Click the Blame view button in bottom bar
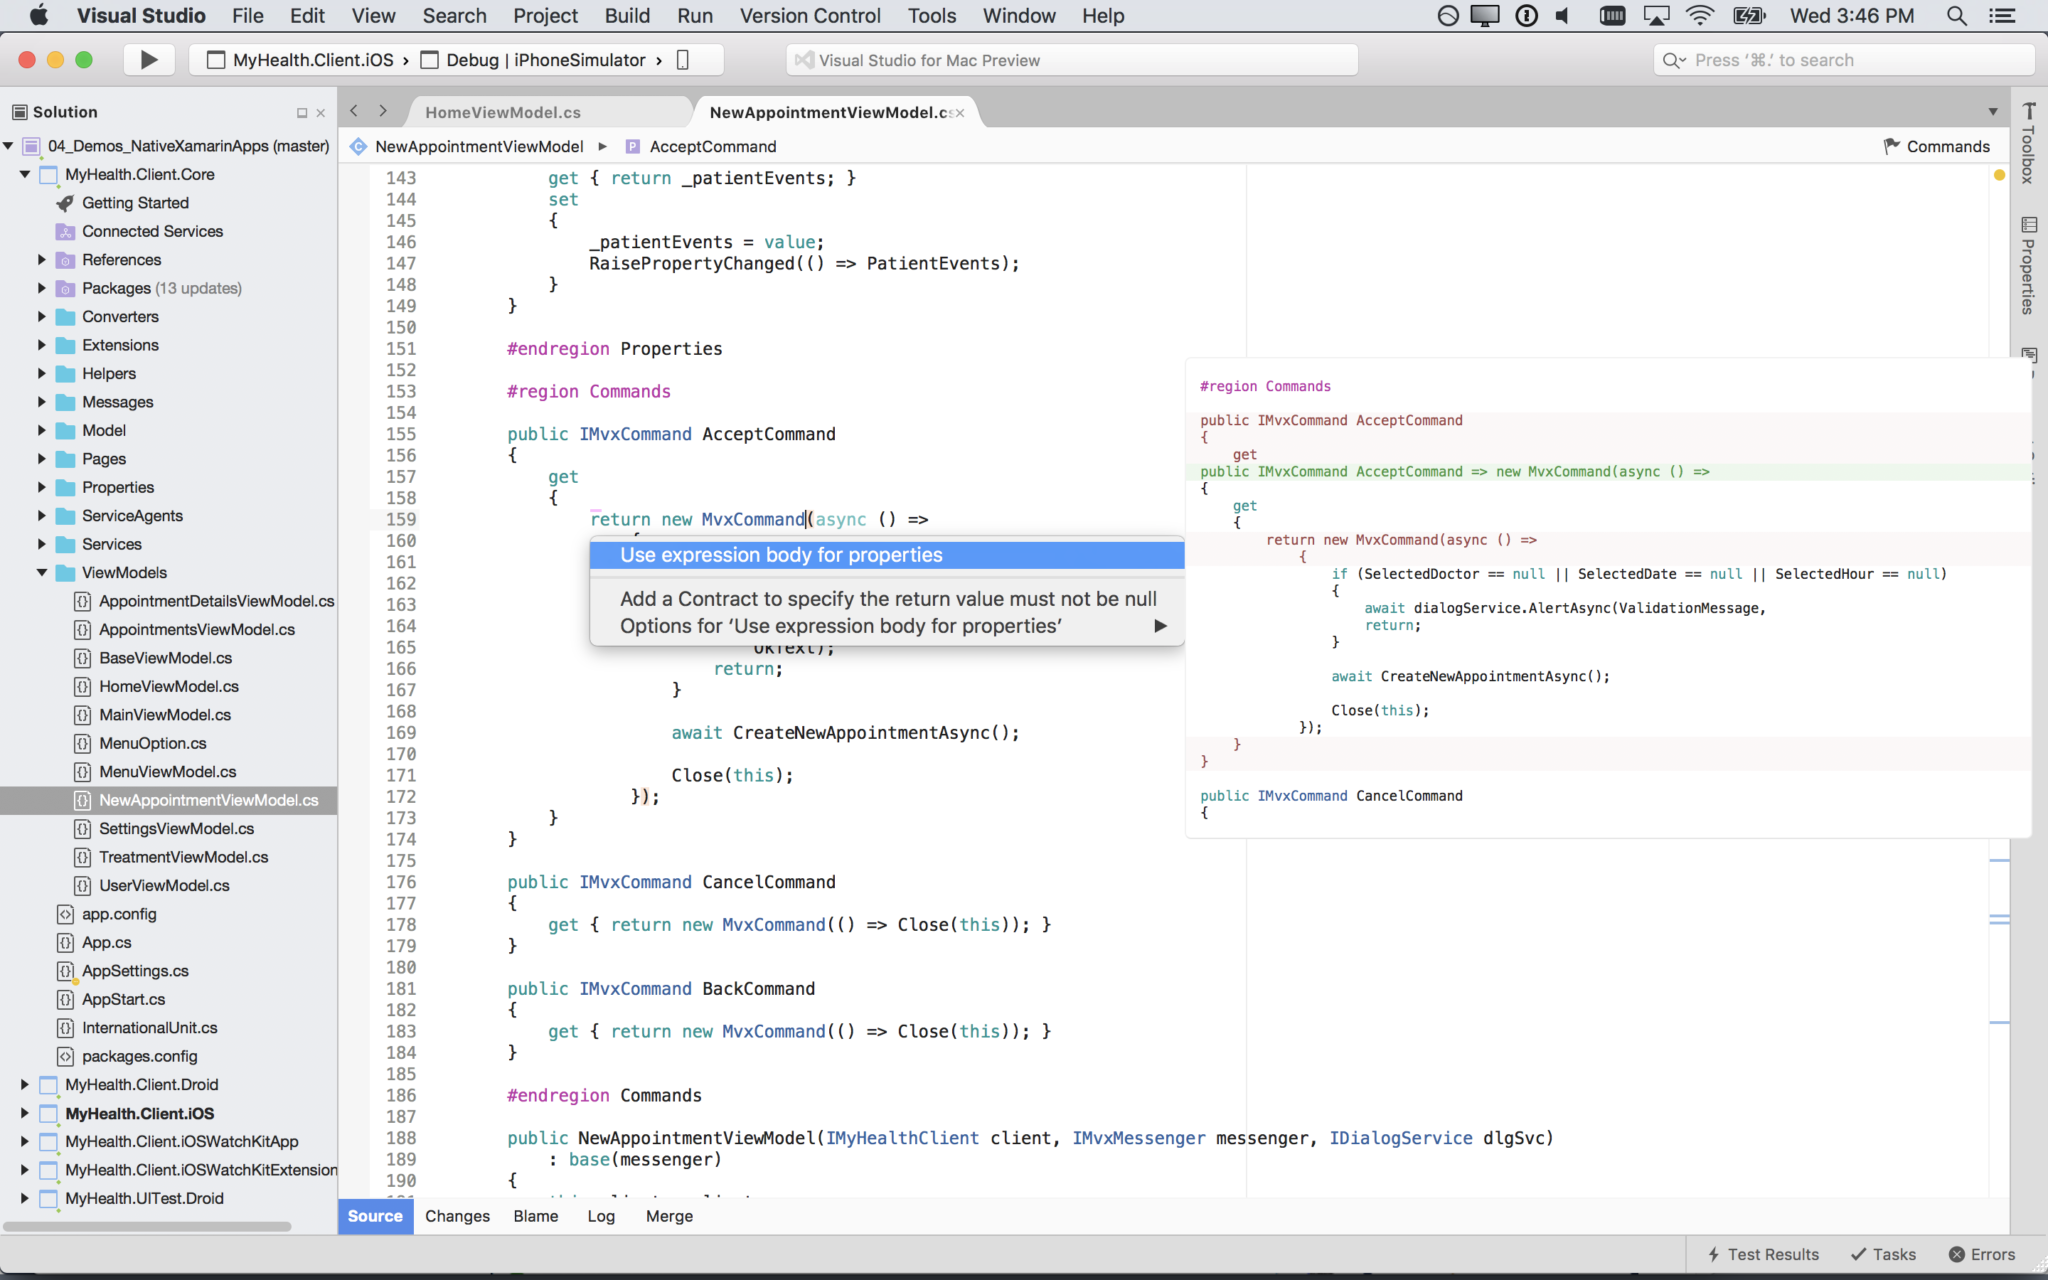The width and height of the screenshot is (2048, 1280). pos(535,1215)
